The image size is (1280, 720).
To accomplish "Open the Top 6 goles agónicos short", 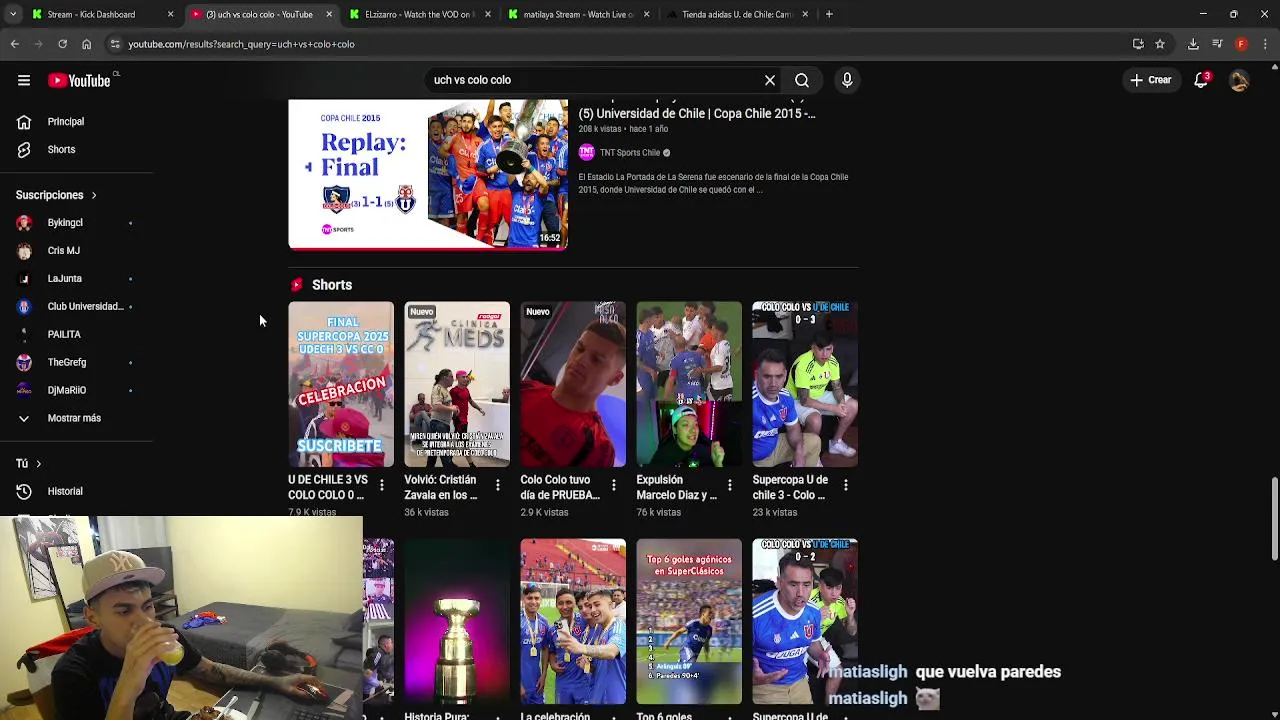I will [x=689, y=622].
